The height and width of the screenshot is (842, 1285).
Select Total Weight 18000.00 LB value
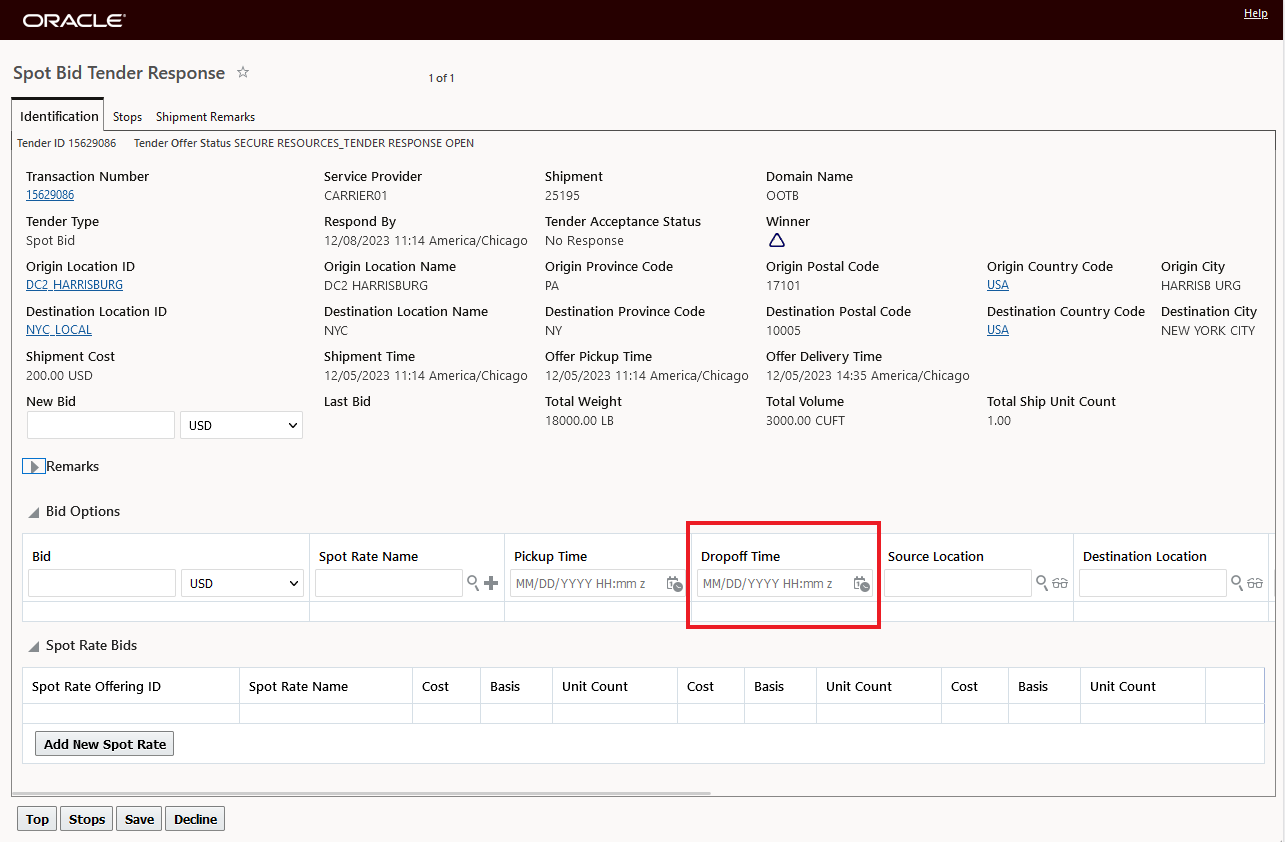(x=579, y=420)
